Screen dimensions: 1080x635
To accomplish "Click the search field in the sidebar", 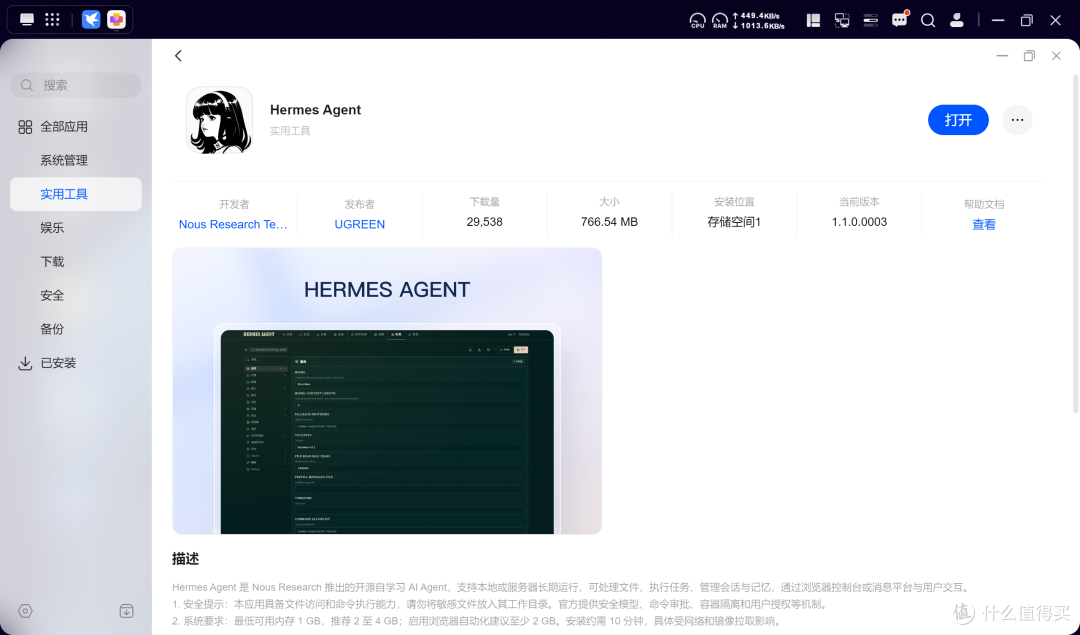I will [76, 85].
